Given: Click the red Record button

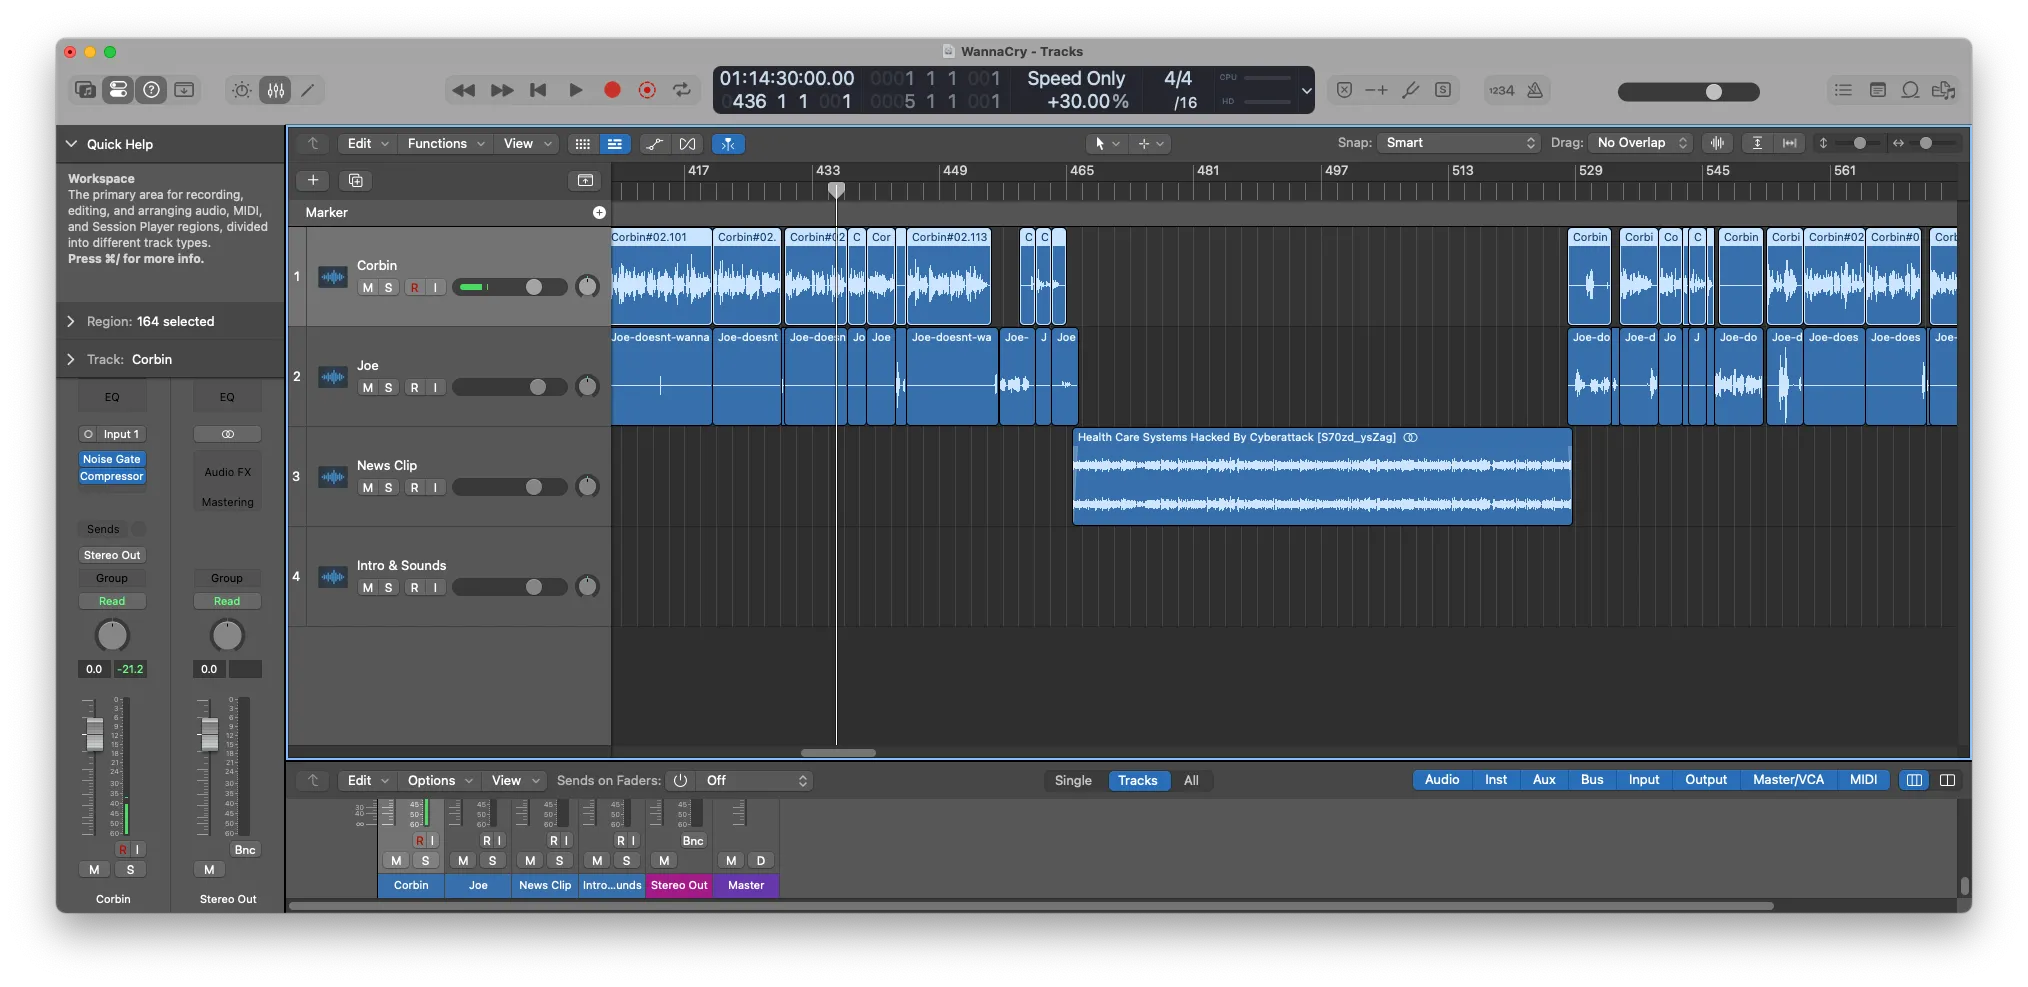Looking at the screenshot, I should (x=612, y=90).
